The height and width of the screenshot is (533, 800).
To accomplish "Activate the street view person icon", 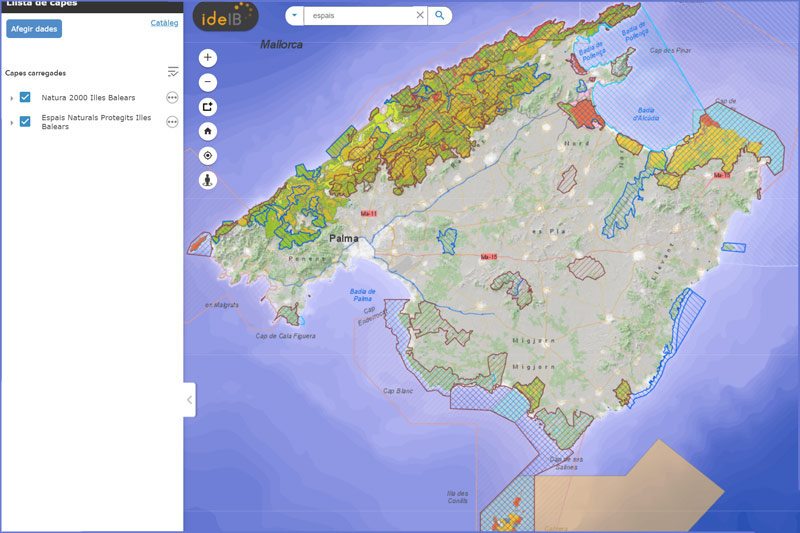I will click(208, 180).
